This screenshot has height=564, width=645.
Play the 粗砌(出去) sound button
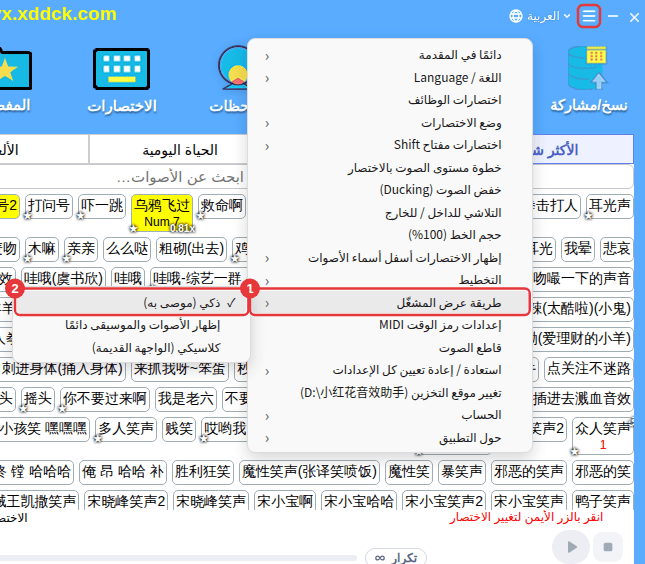(191, 249)
